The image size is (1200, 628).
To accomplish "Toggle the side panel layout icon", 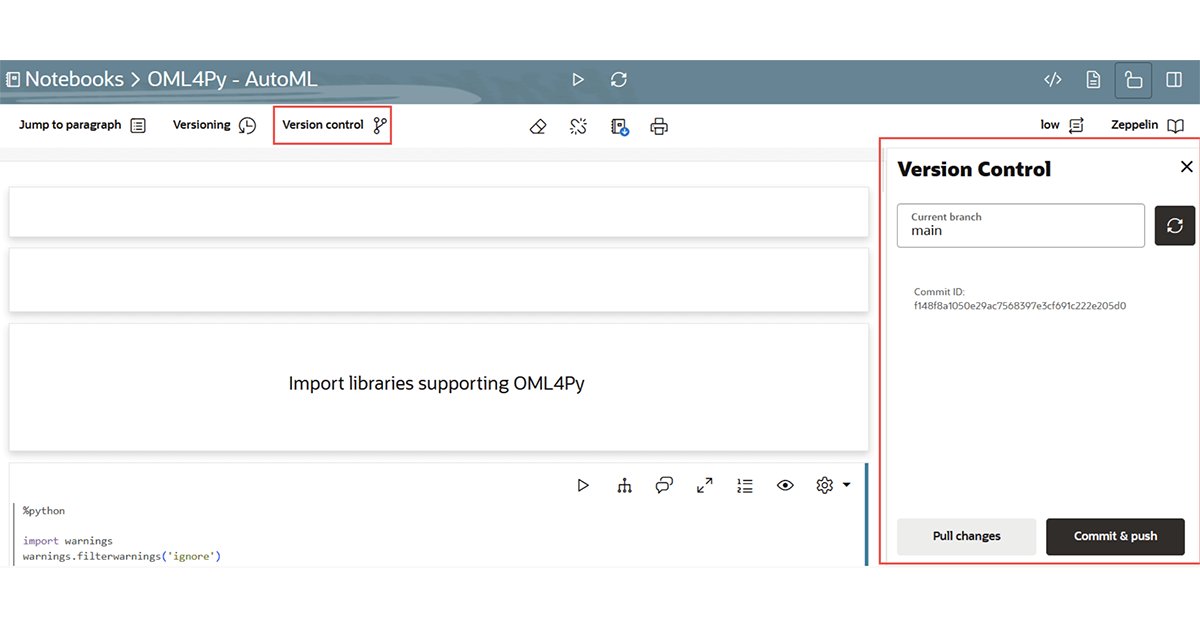I will click(1175, 80).
